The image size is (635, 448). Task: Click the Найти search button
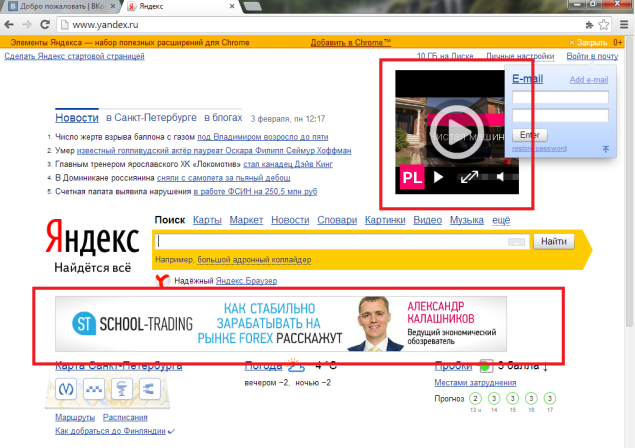pyautogui.click(x=554, y=241)
